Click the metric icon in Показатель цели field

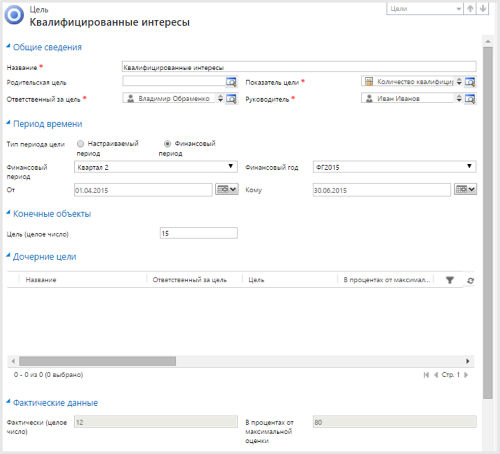[x=369, y=81]
